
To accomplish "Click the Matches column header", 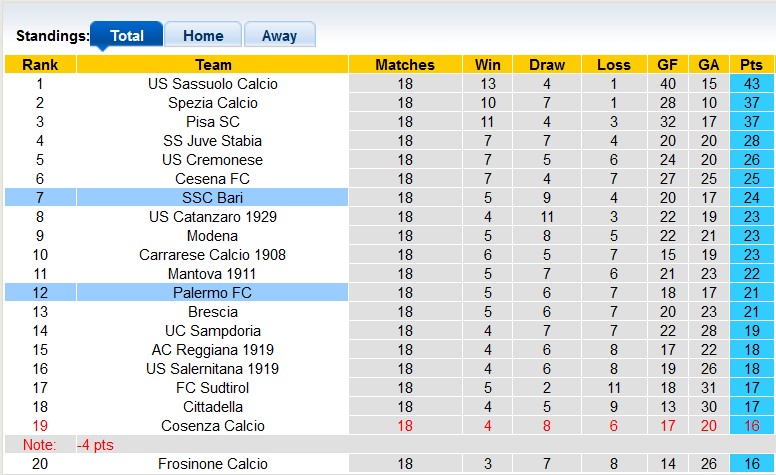I will [405, 65].
